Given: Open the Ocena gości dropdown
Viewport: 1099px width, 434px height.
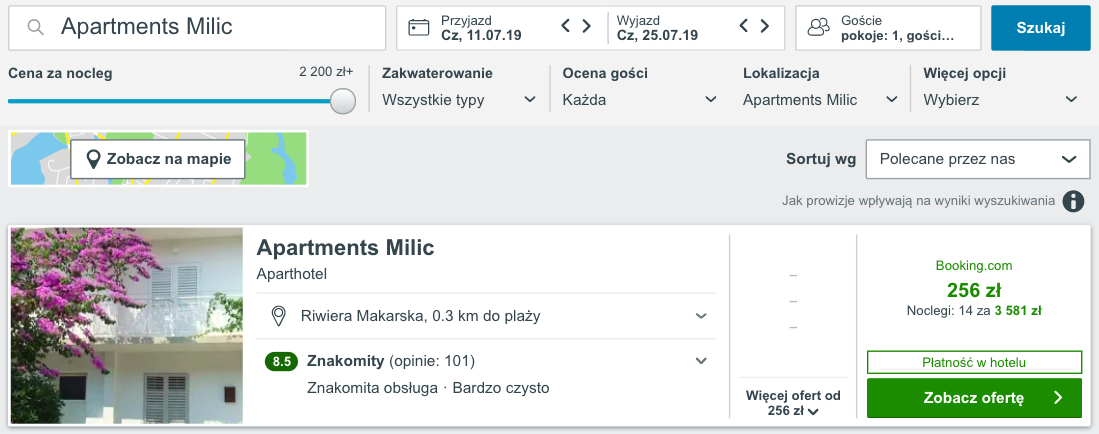Looking at the screenshot, I should coord(639,100).
